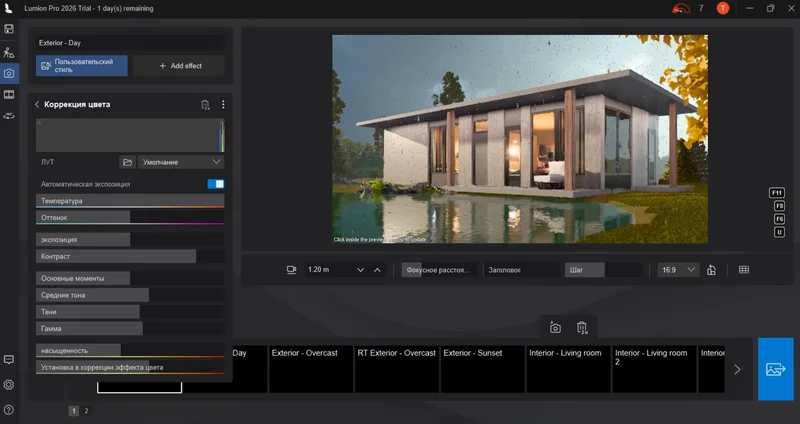Delete photo slot trash icon
This screenshot has width=800, height=424.
tap(582, 328)
